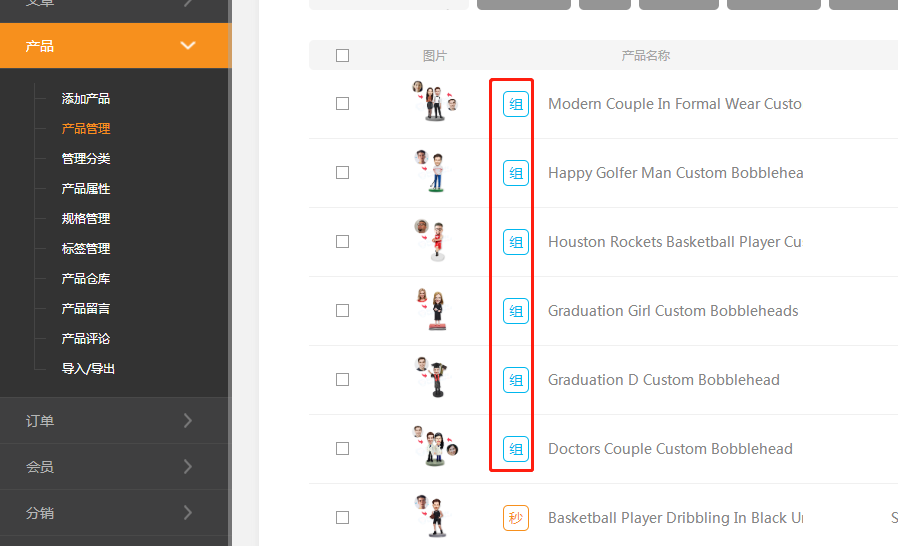Click the 组 badge beside Modern Couple product
This screenshot has height=546, width=898.
click(x=515, y=104)
